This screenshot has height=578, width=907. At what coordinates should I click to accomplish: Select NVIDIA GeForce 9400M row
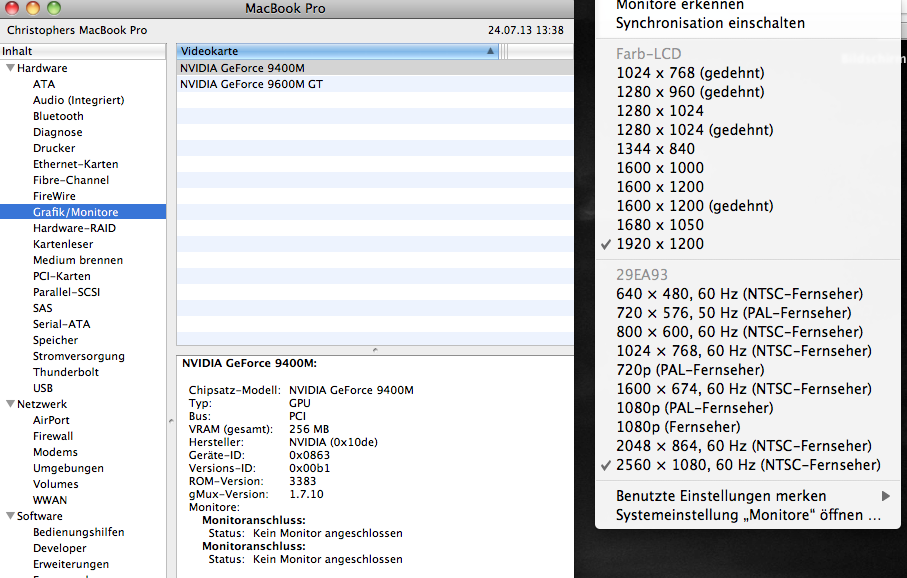[375, 68]
